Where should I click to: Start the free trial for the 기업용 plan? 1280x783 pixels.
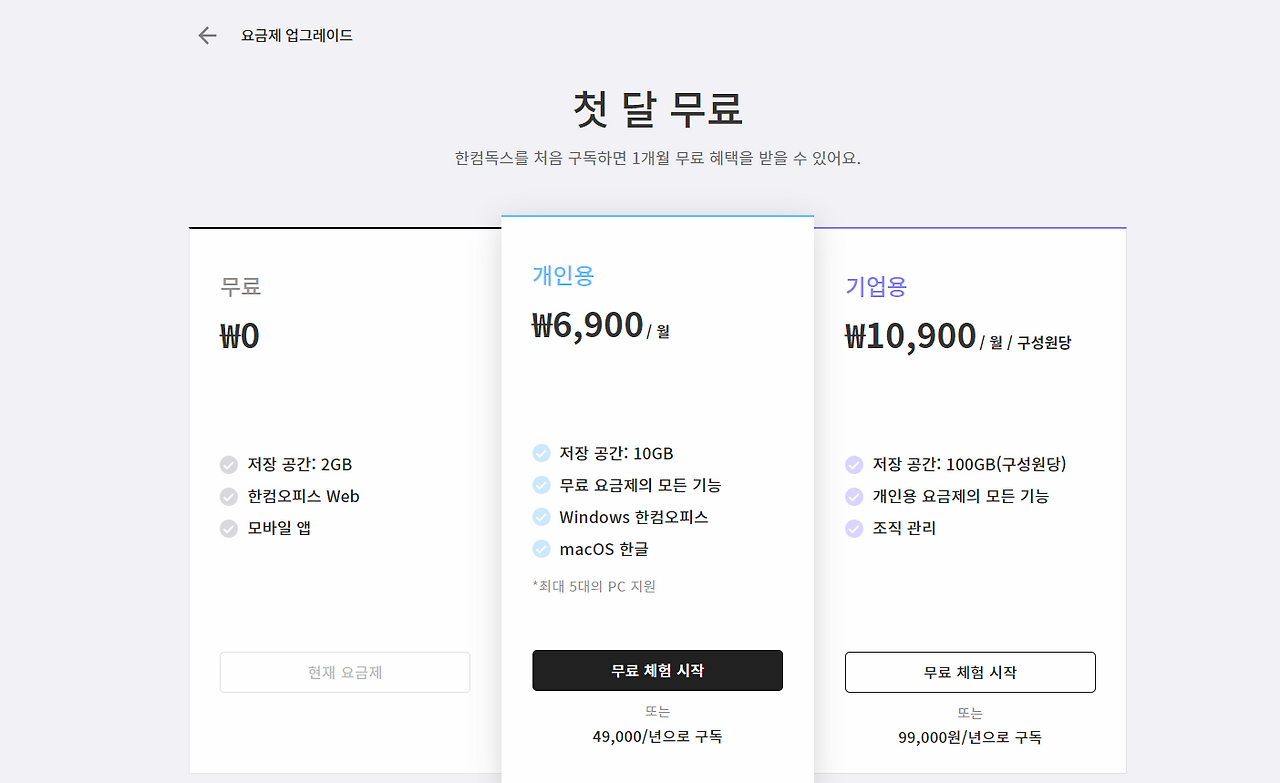970,672
